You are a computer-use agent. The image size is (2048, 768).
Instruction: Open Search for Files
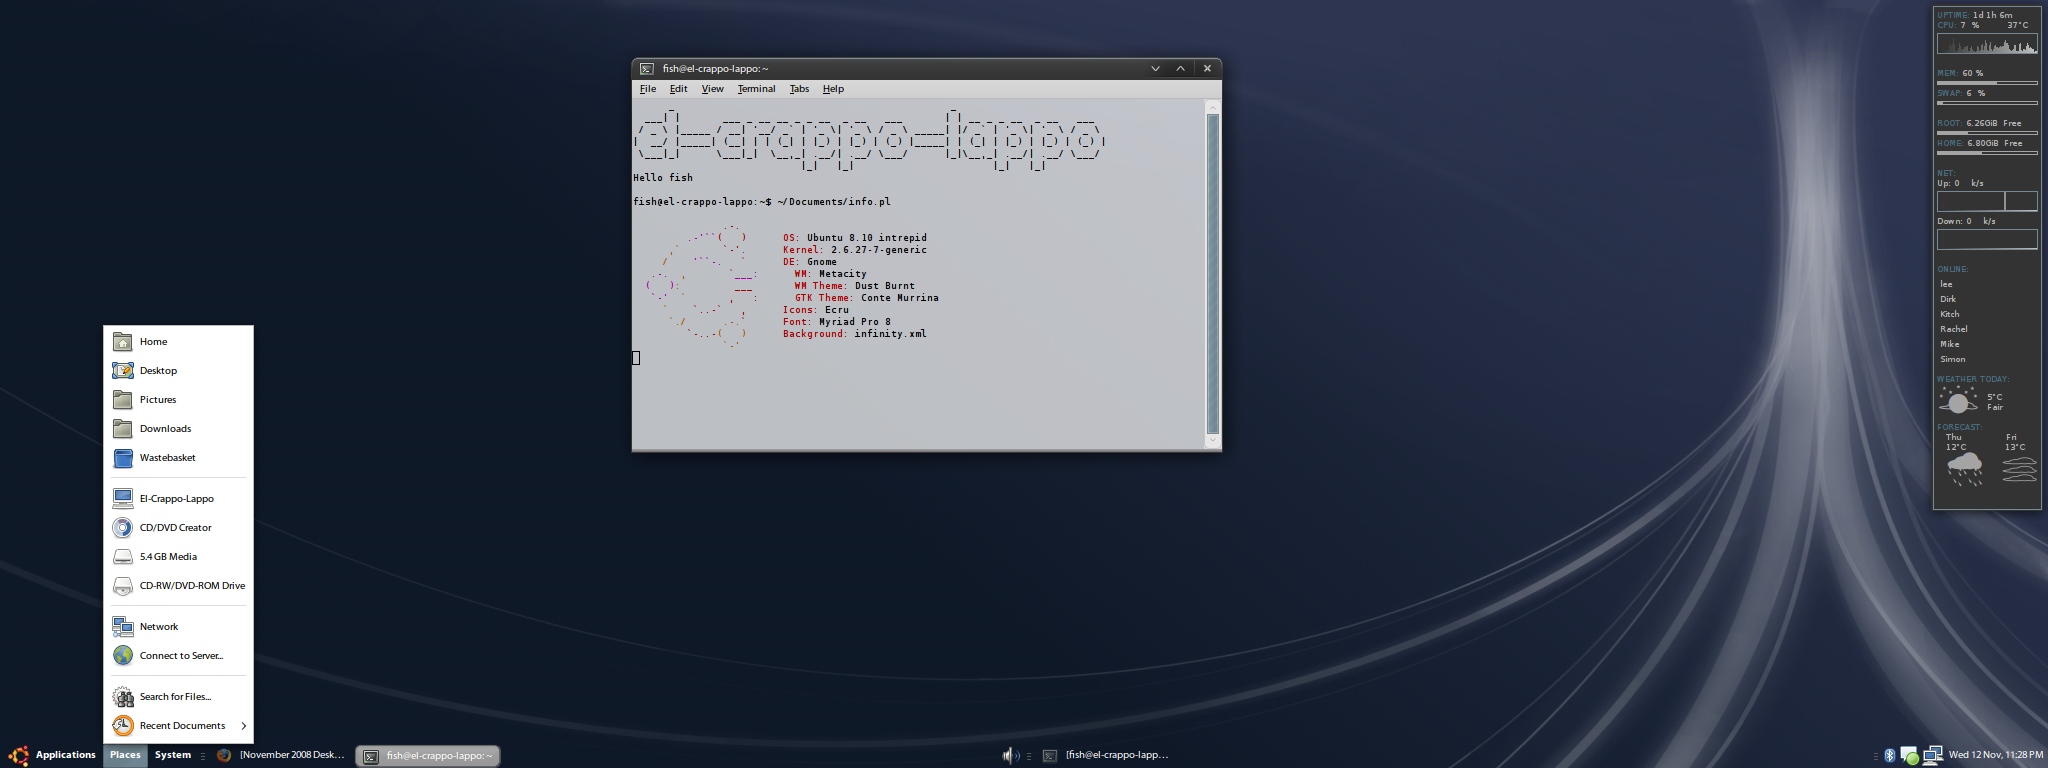point(175,697)
